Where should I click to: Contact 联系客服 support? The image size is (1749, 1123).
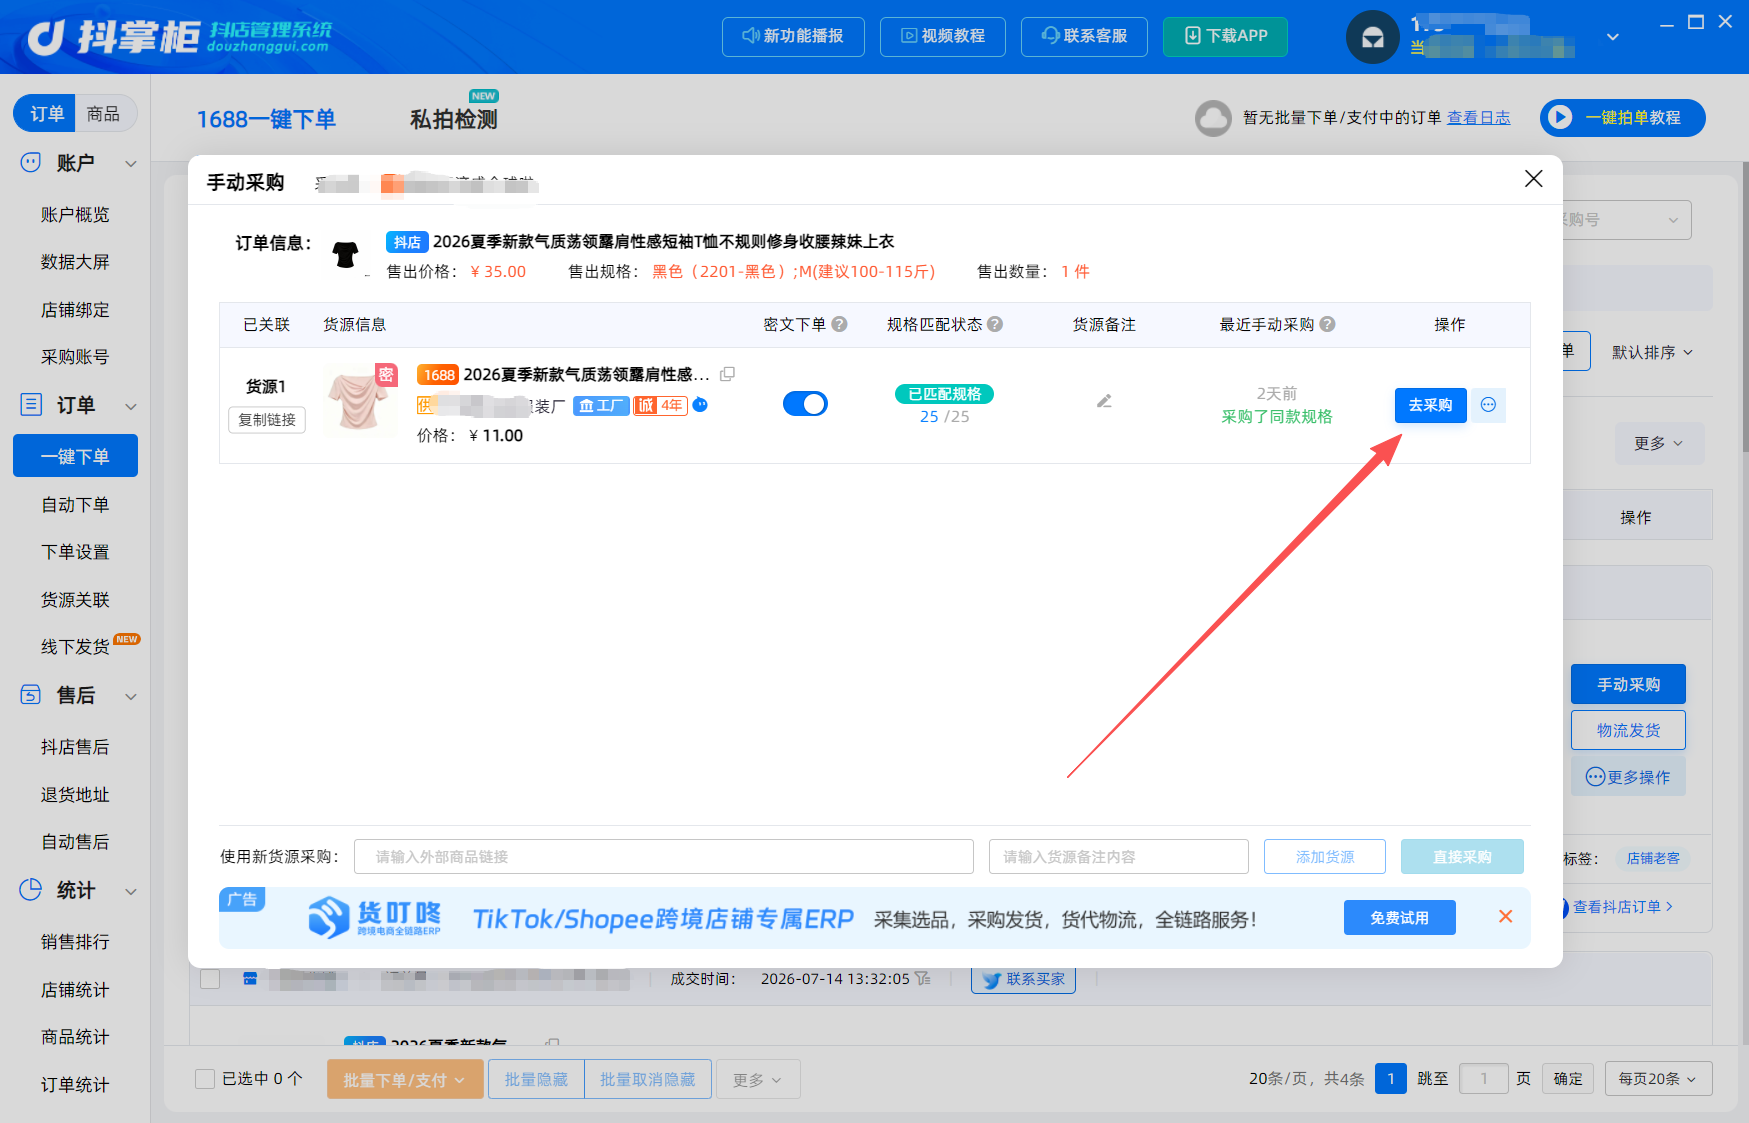tap(1084, 36)
